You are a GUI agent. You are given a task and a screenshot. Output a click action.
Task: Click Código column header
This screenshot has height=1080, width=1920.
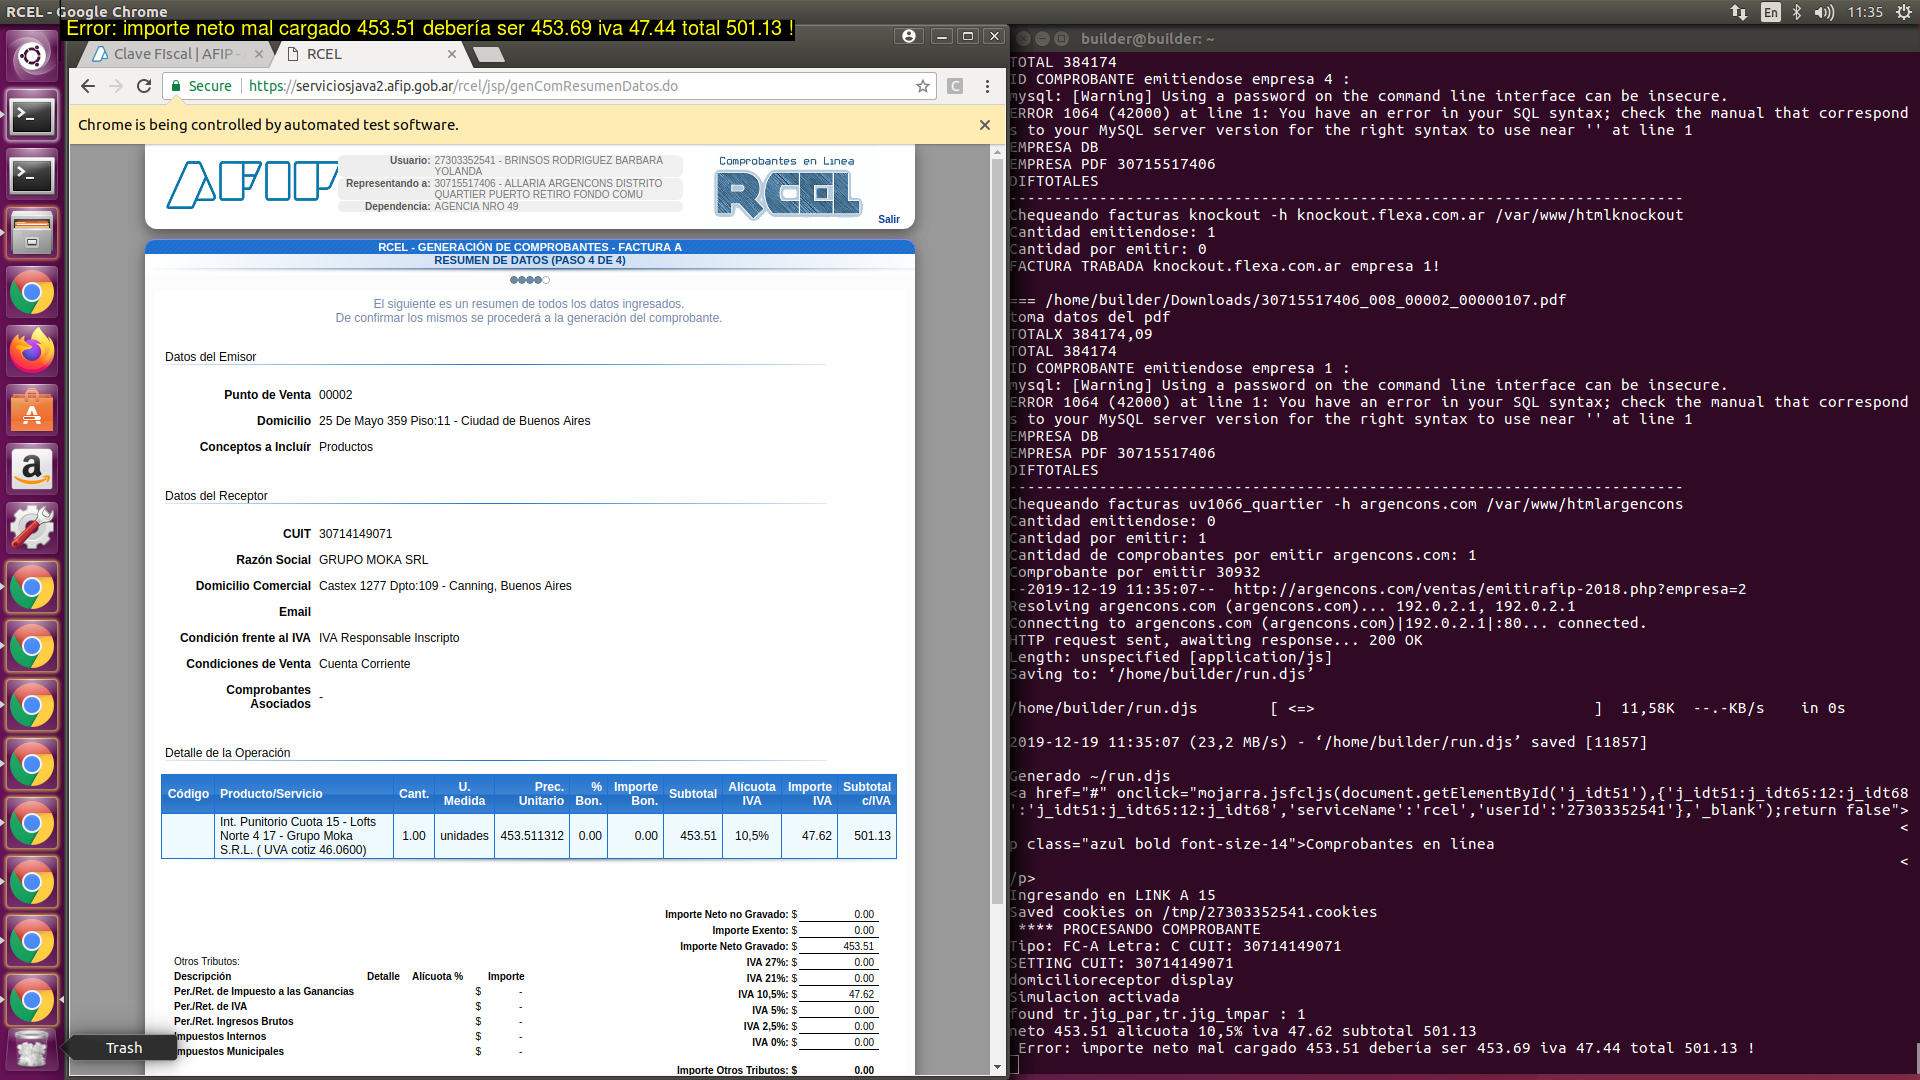[188, 794]
